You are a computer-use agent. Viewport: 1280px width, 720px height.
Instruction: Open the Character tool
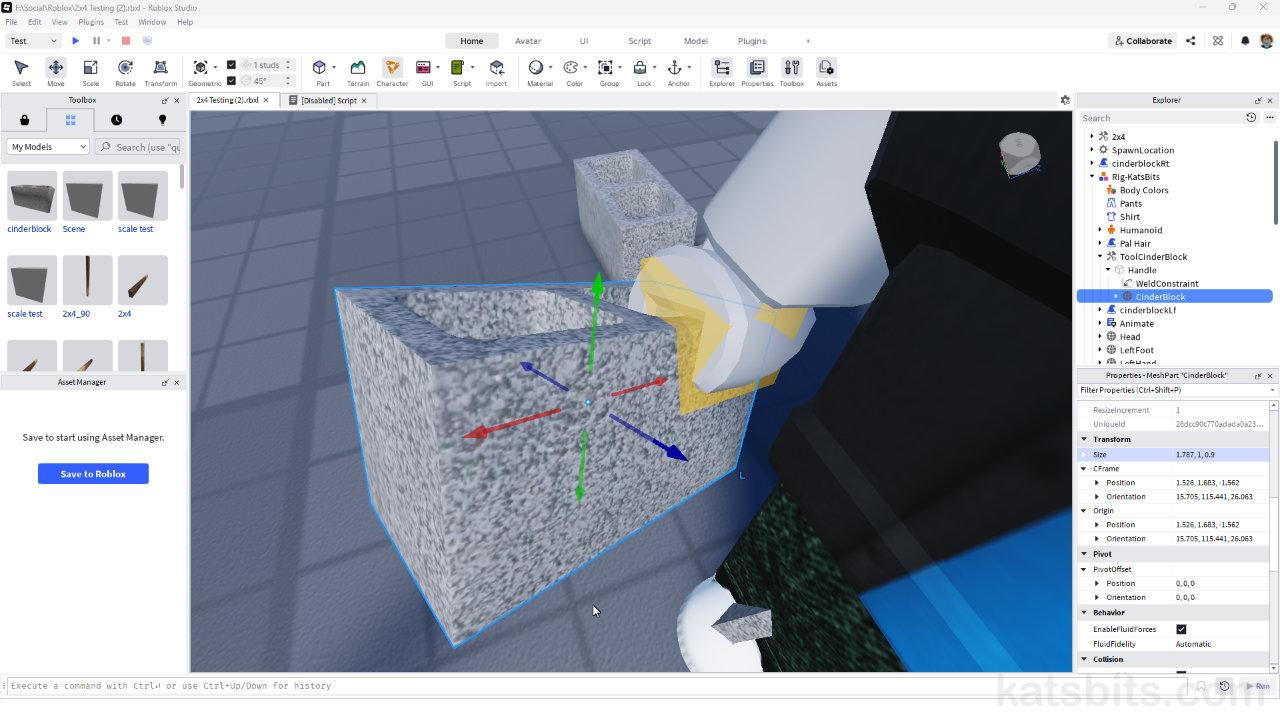coord(392,72)
